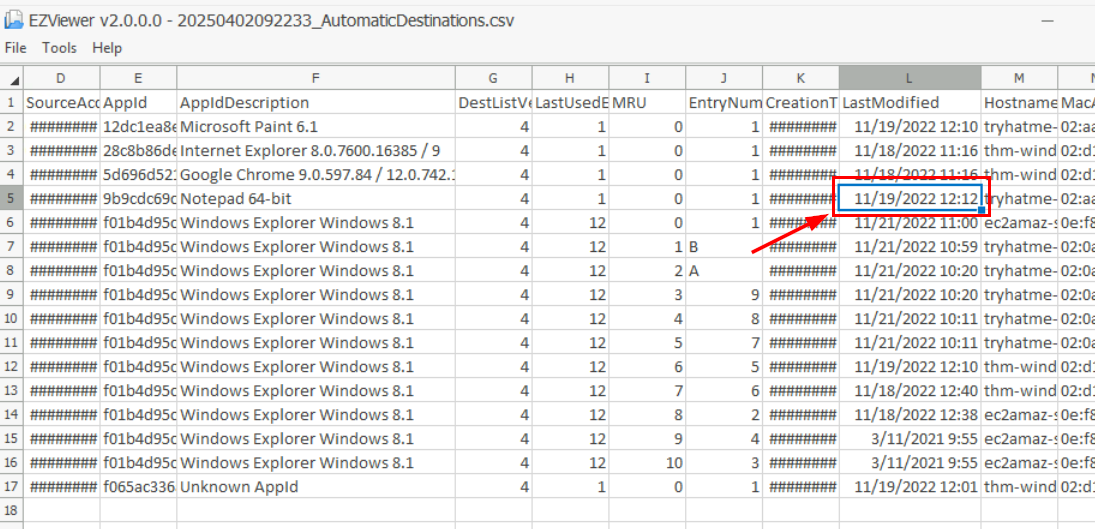This screenshot has width=1095, height=529.
Task: Select the MRU cell with value 10
Action: (647, 463)
